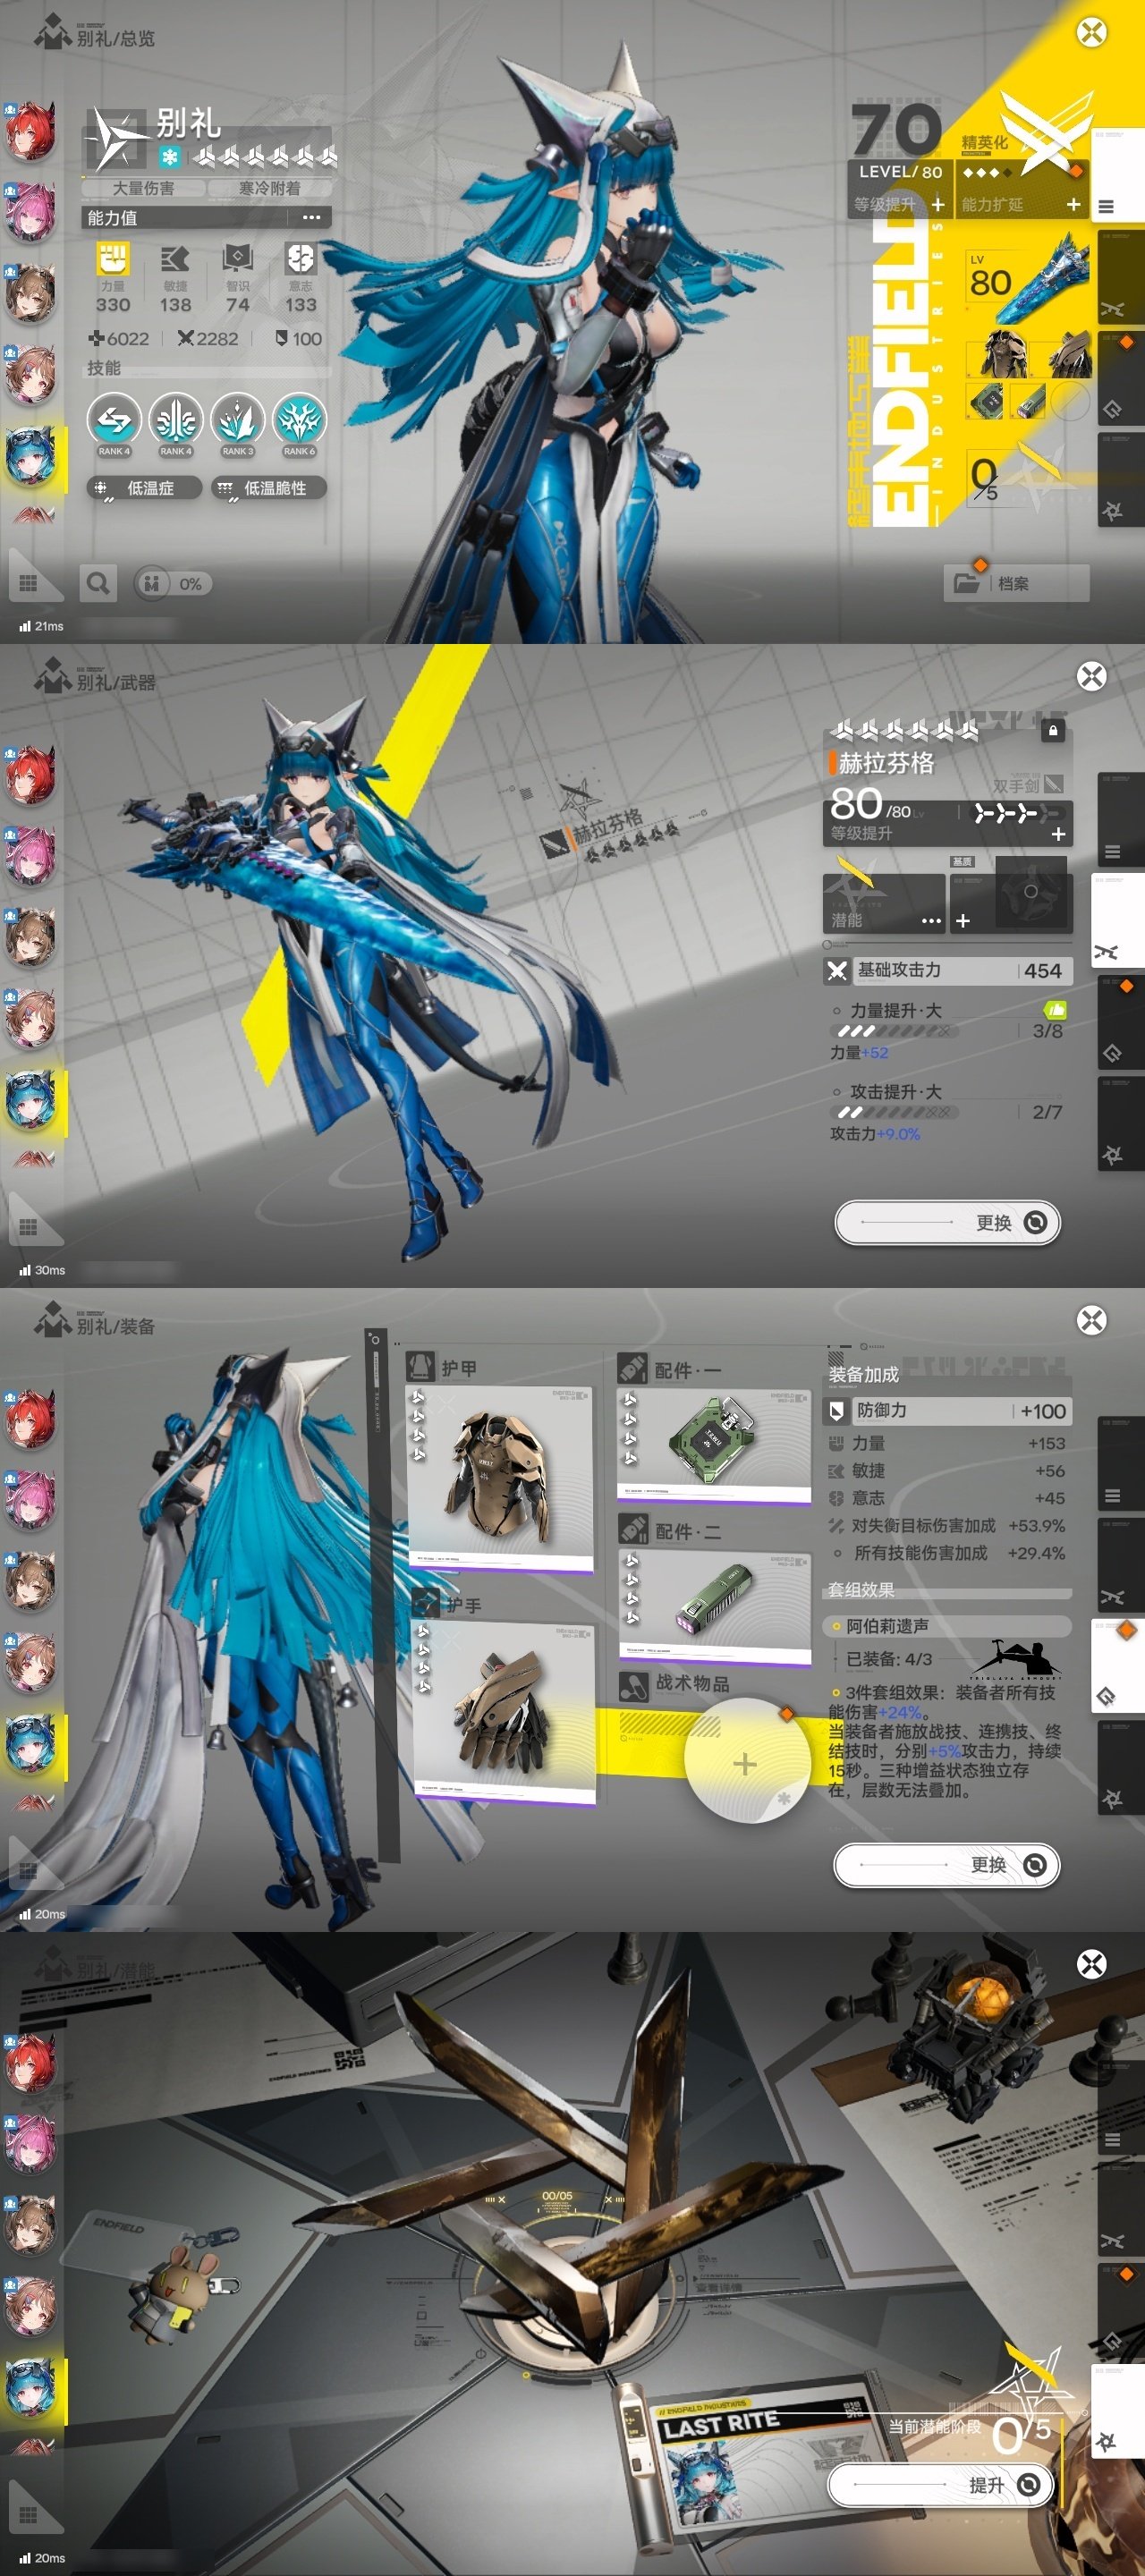Viewport: 1145px width, 2576px height.
Task: Select the RANK 3 skill icon
Action: tap(238, 421)
